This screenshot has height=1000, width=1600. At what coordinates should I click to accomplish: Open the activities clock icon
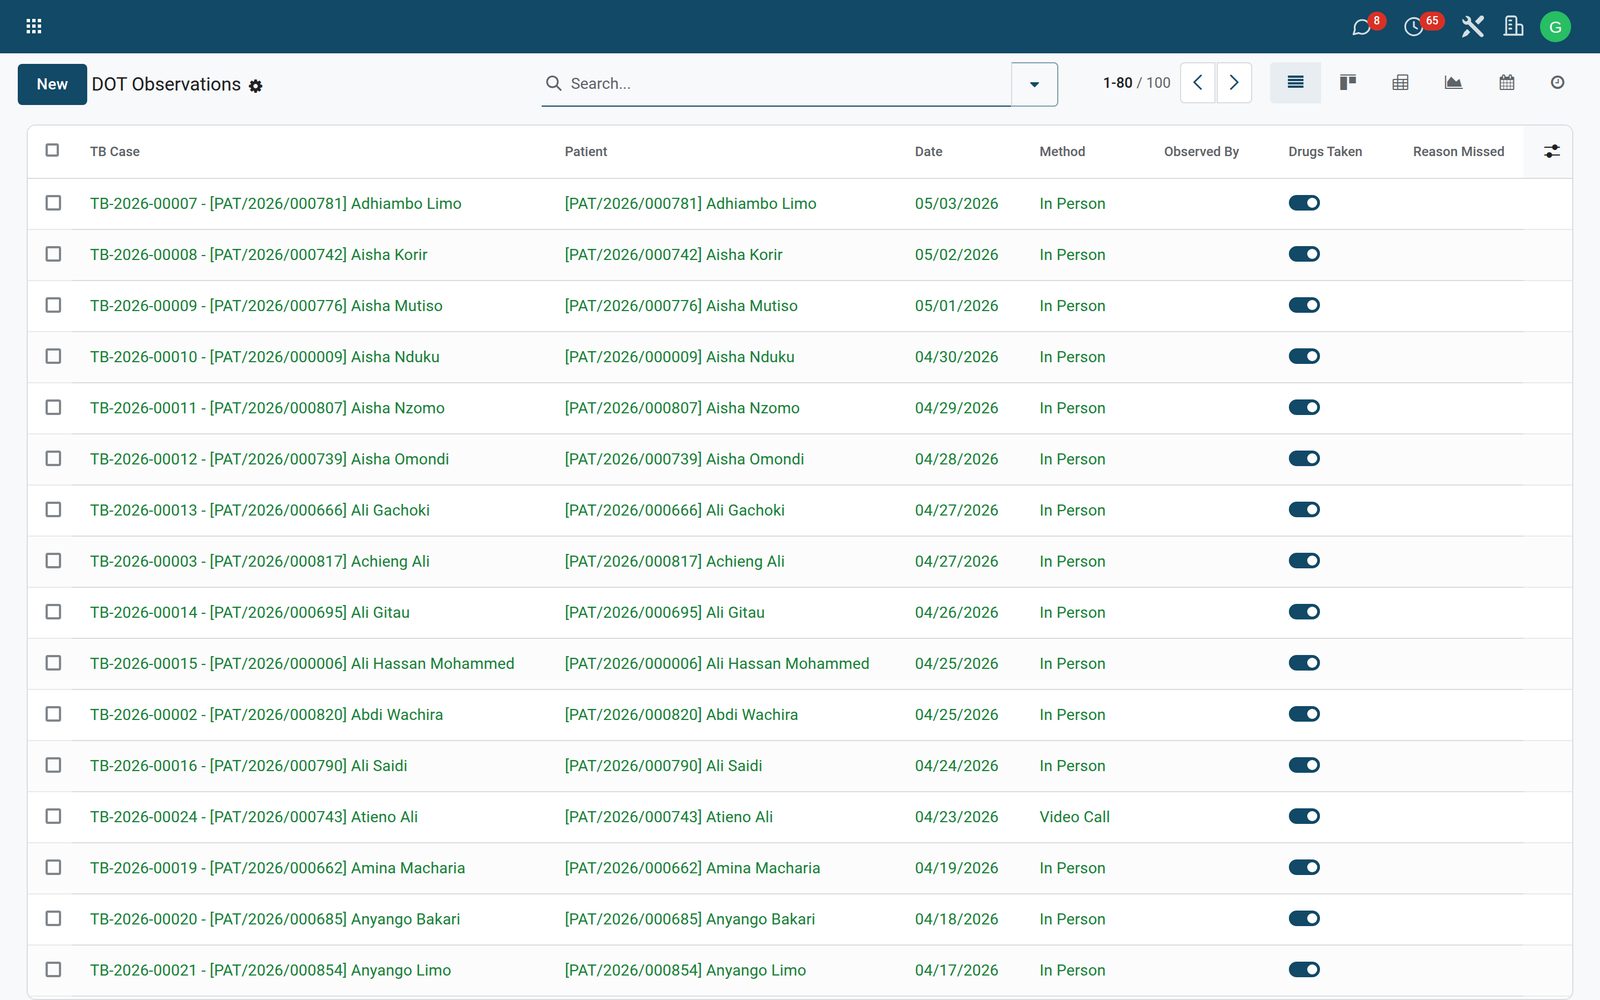coord(1414,27)
